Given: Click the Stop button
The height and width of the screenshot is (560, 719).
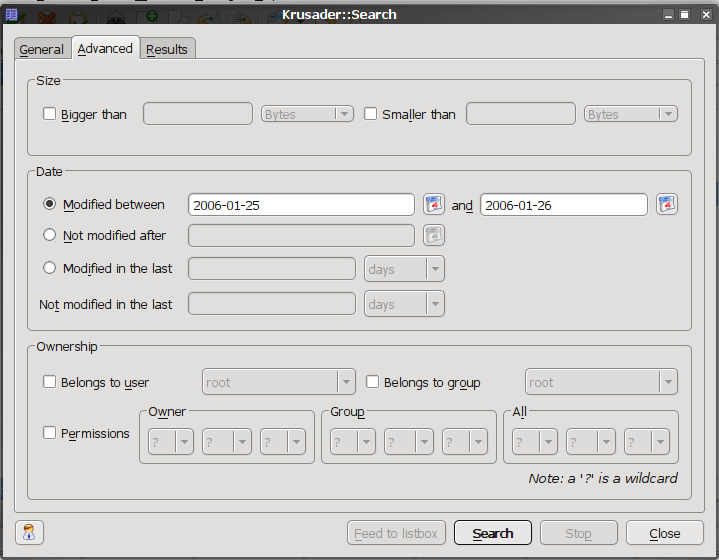Looking at the screenshot, I should click(x=579, y=533).
